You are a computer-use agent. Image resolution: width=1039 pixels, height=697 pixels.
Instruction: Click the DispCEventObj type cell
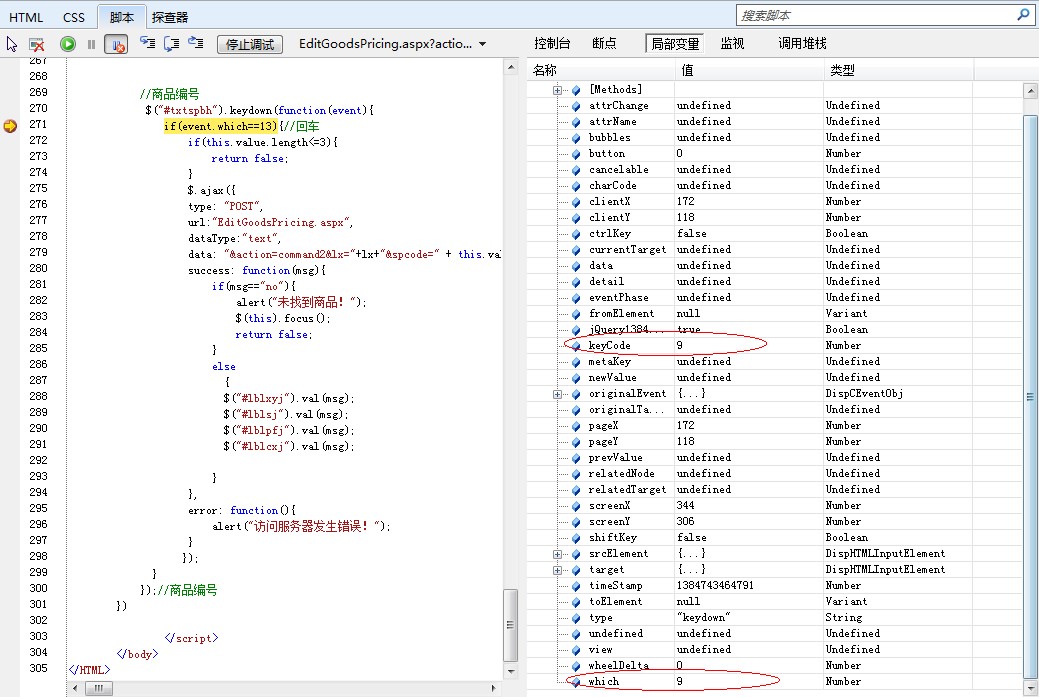point(864,394)
